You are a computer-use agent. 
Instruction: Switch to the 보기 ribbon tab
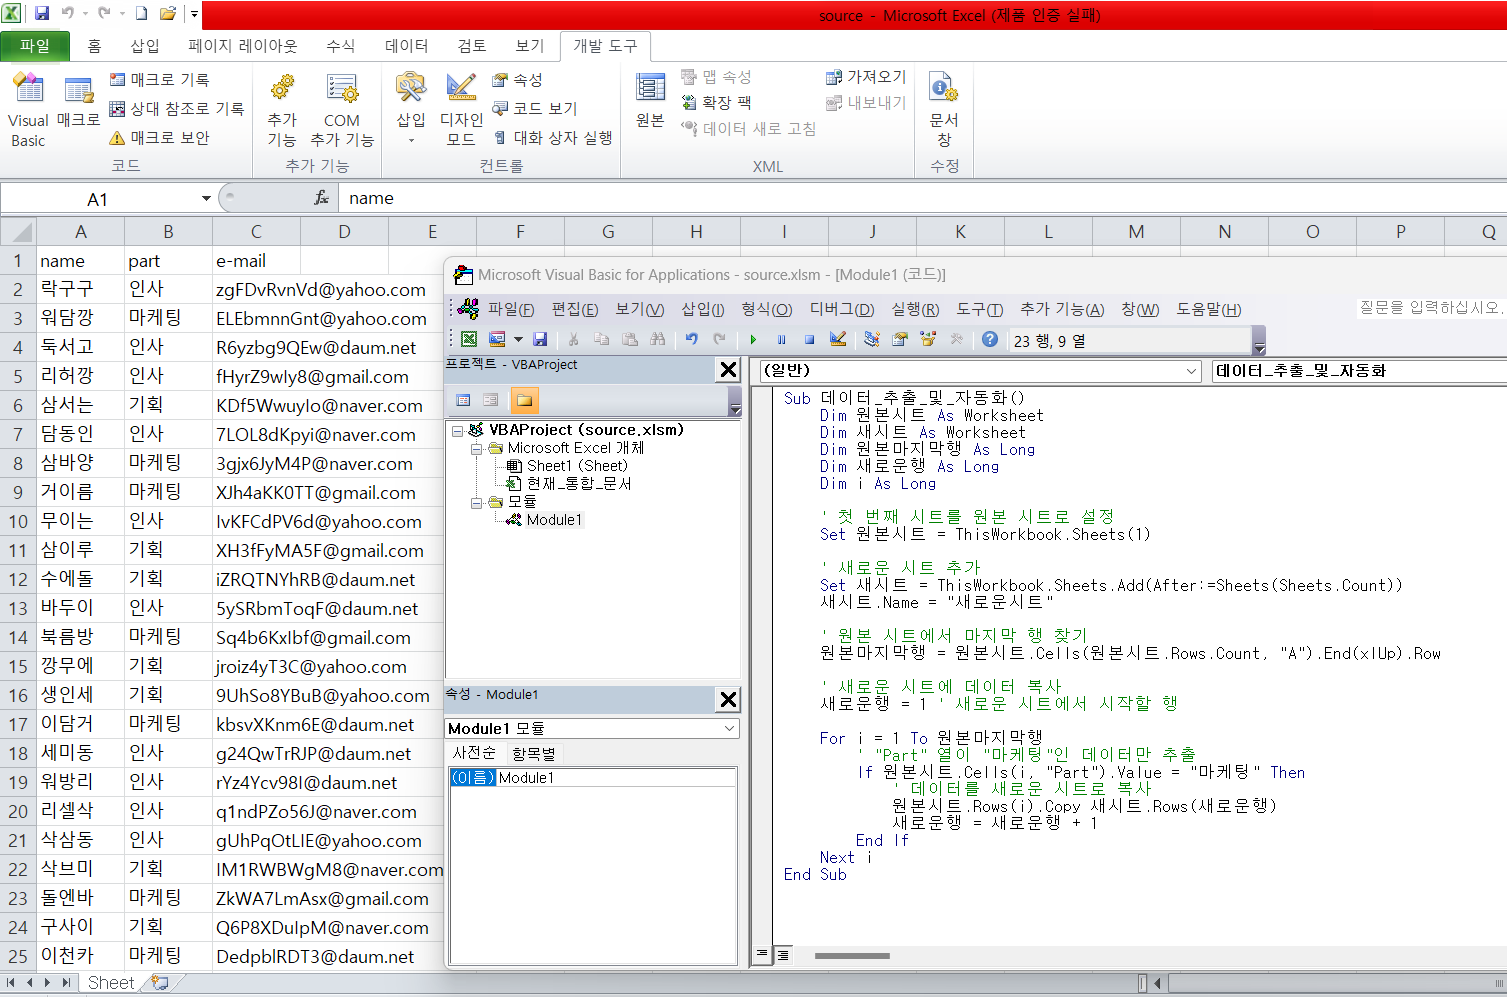point(529,45)
